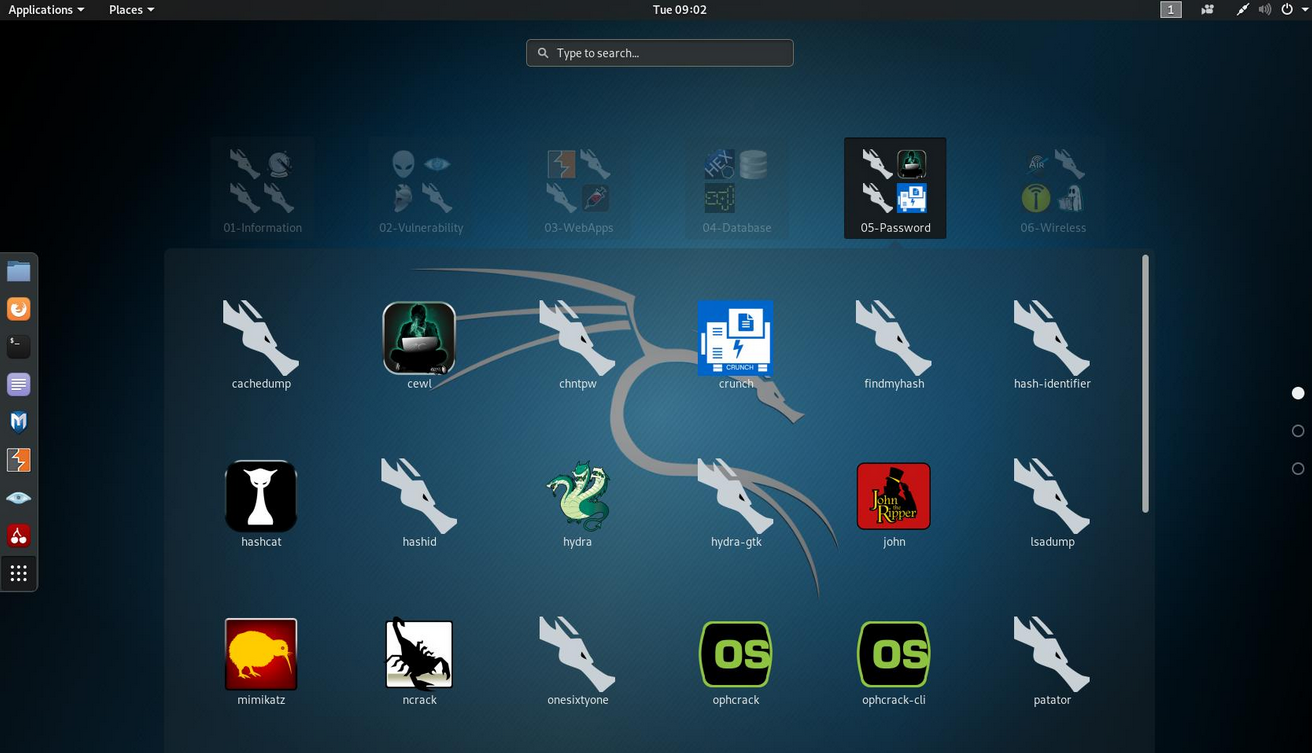Screen dimensions: 1312x753
Task: Click the eye icon in the dock
Action: click(x=18, y=498)
